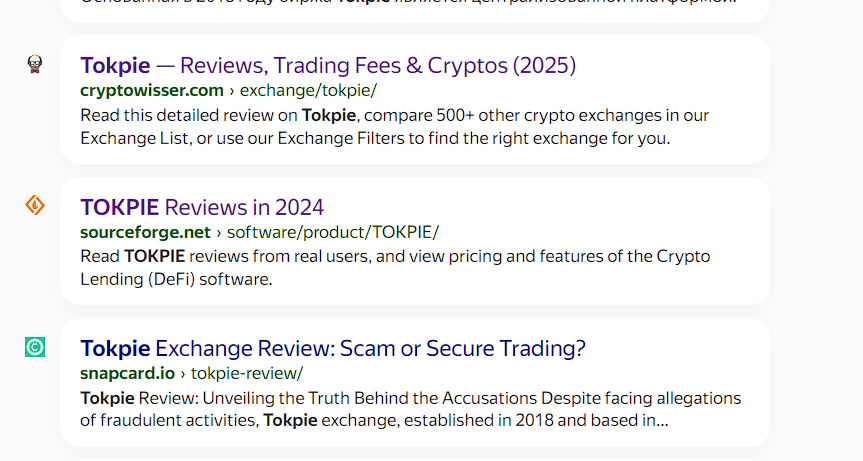
Task: Click the Cryptowisser "Read this detailed review" snippet
Action: (x=190, y=115)
